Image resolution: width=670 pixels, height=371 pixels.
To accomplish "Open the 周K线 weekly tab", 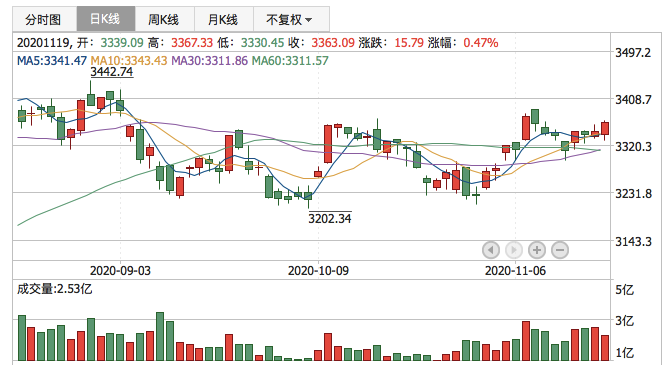I will 165,19.
